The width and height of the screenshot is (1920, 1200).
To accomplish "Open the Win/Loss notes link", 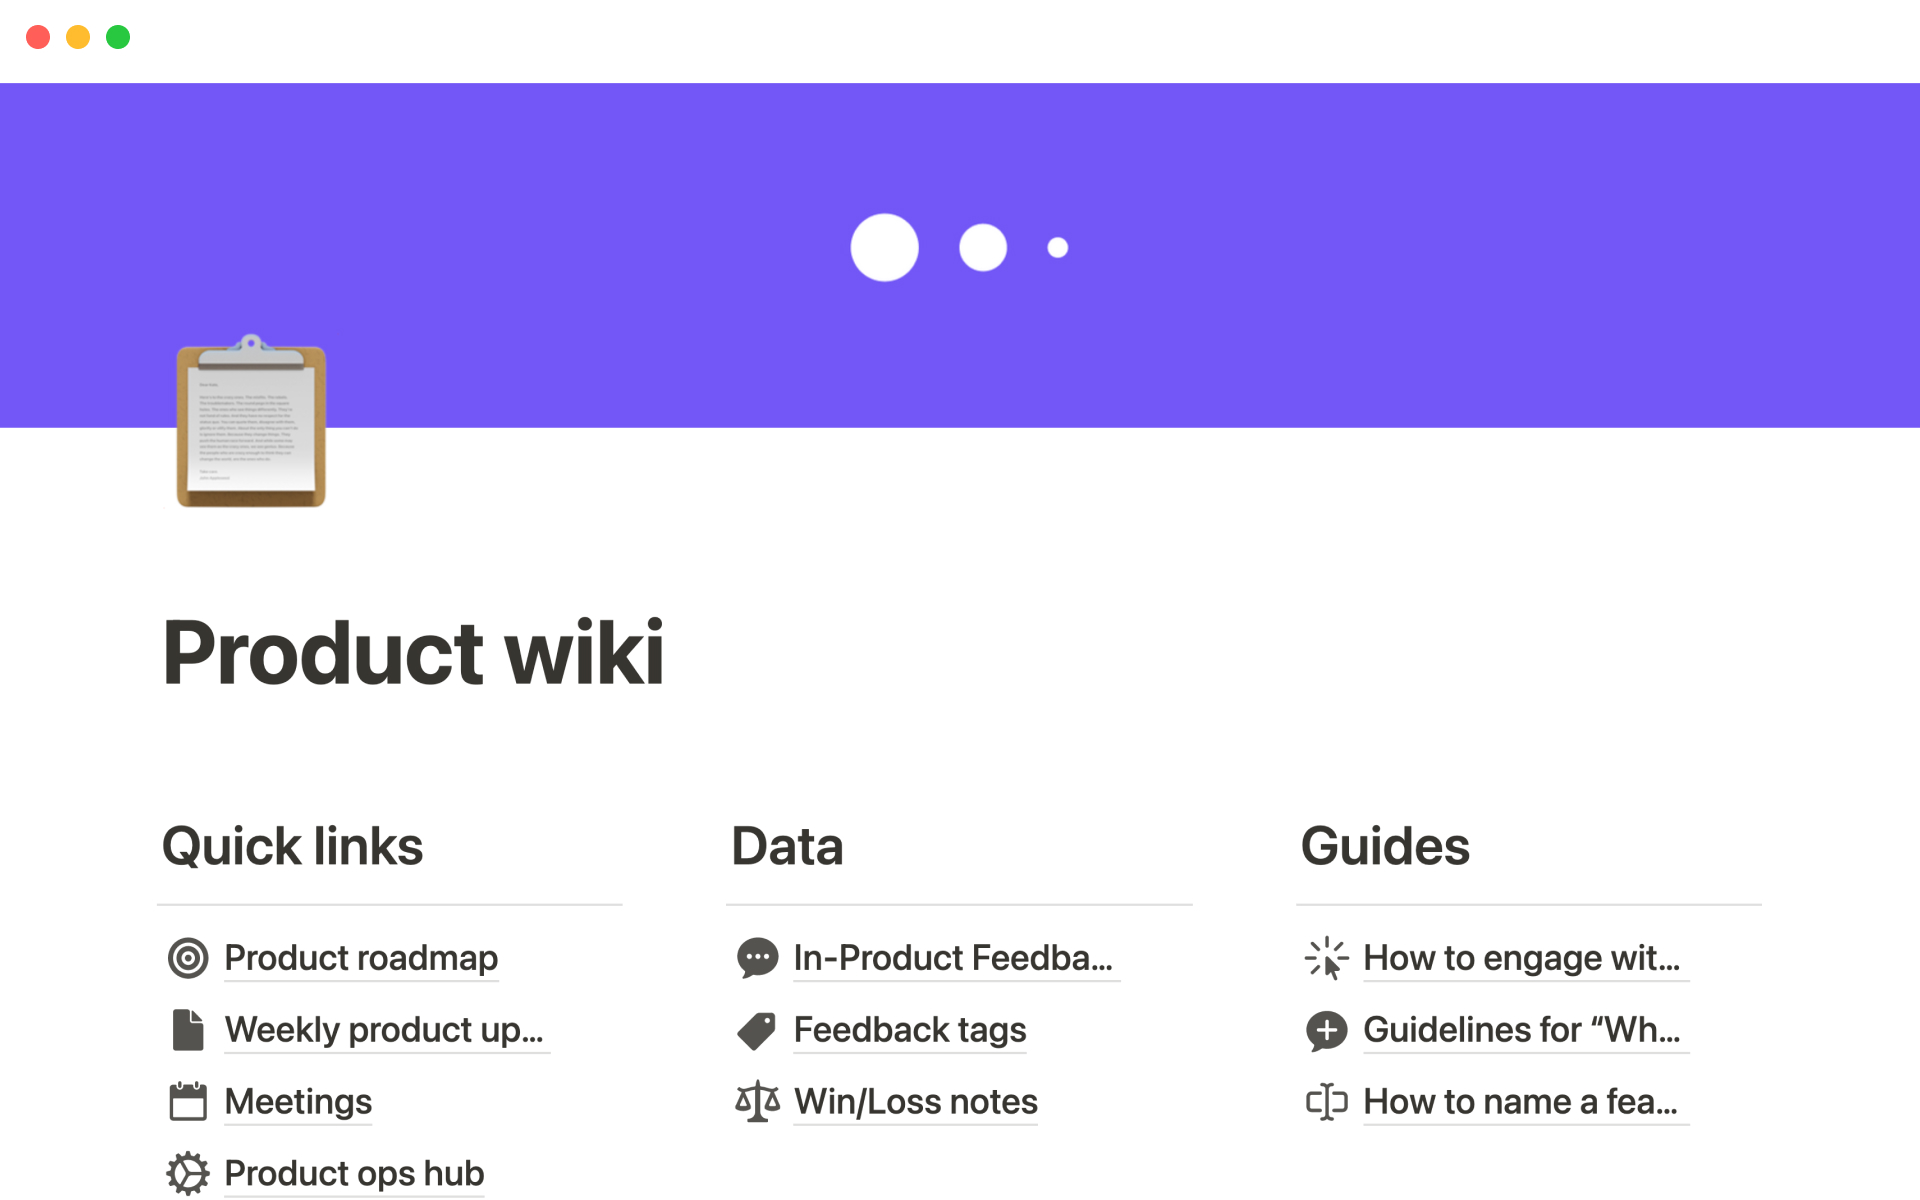I will 916,1102.
